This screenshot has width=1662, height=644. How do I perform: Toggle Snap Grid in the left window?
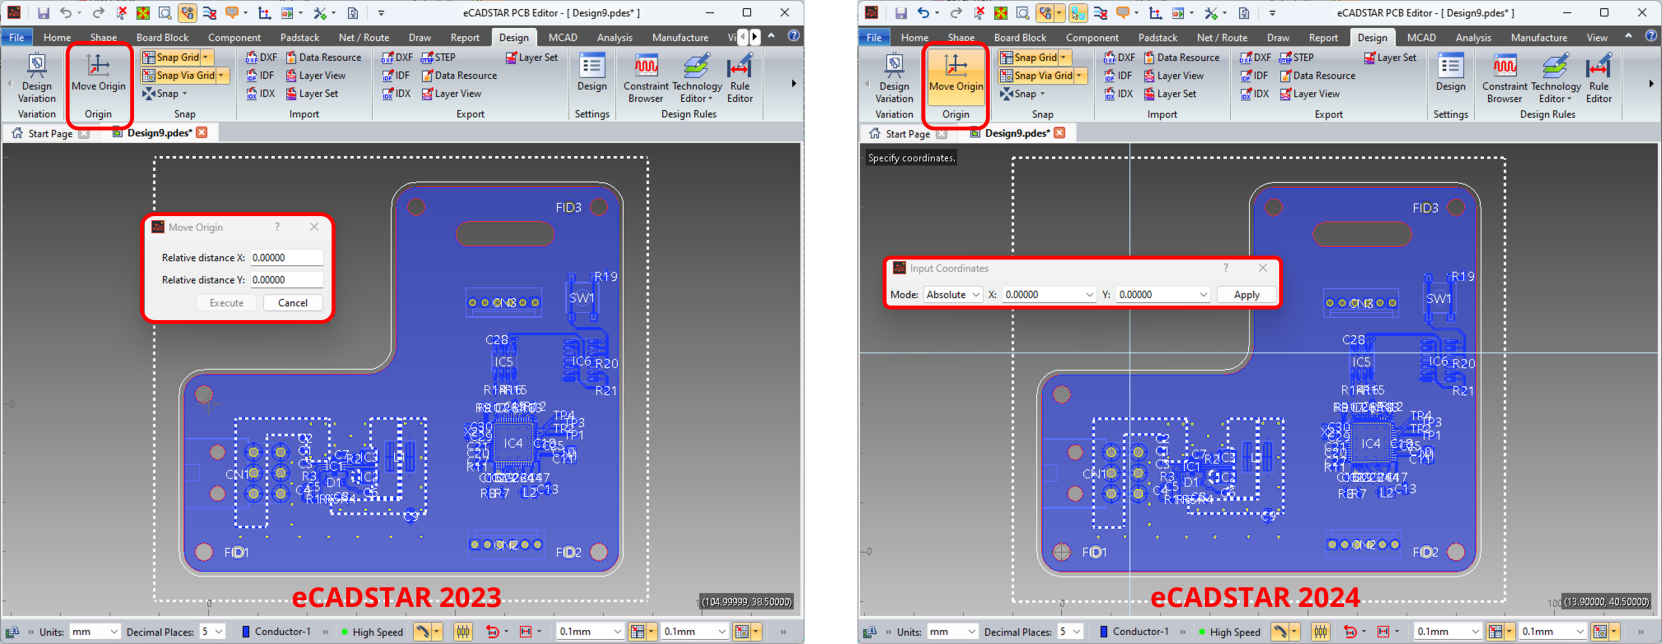pos(177,58)
